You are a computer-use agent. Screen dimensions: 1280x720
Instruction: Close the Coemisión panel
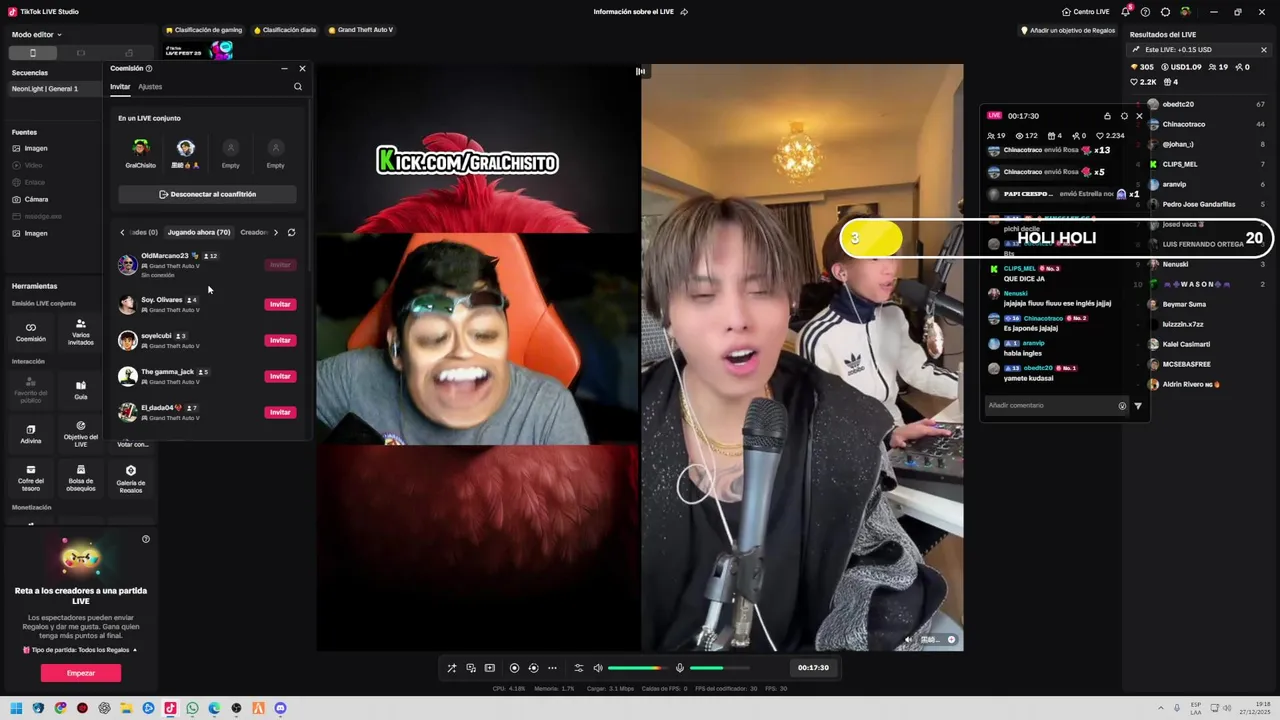click(302, 68)
